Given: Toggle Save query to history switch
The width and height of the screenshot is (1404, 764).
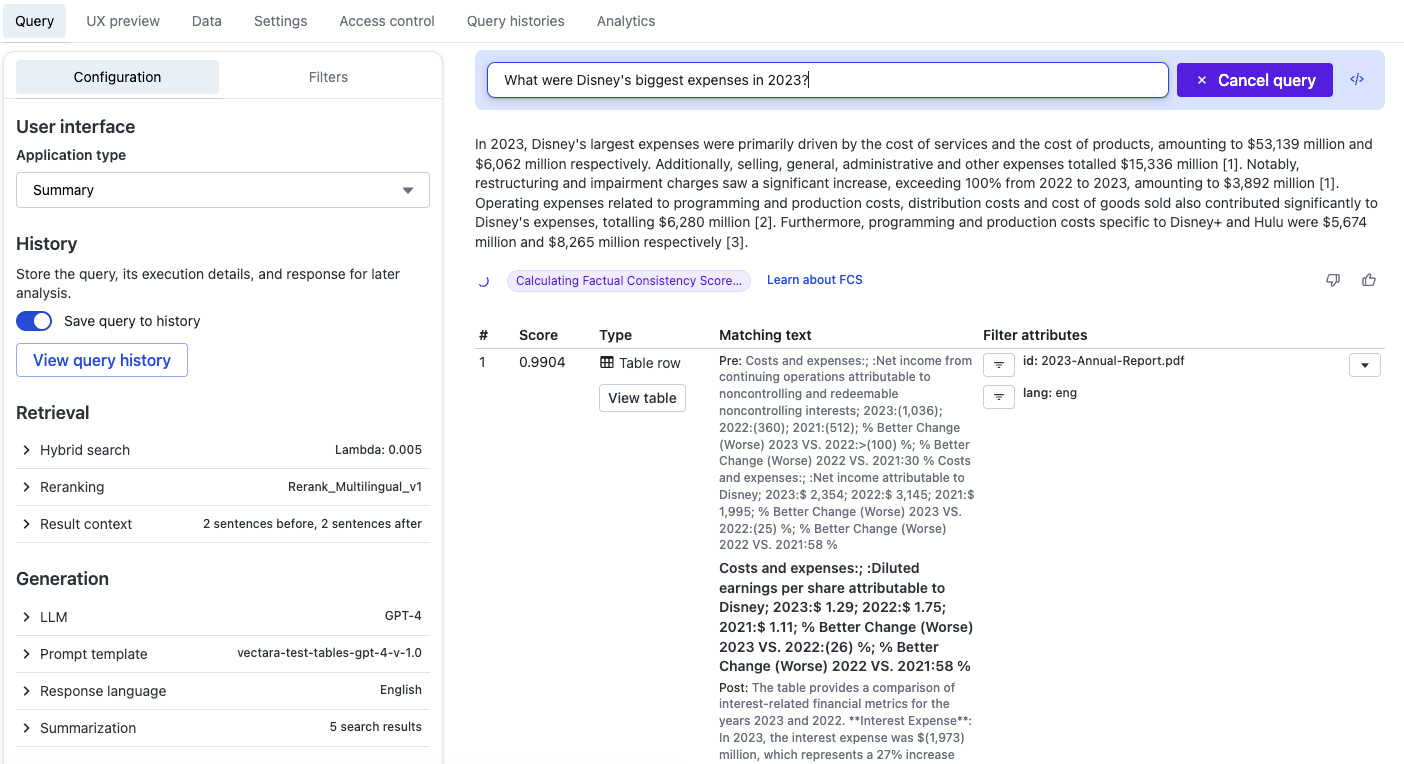Looking at the screenshot, I should point(34,321).
